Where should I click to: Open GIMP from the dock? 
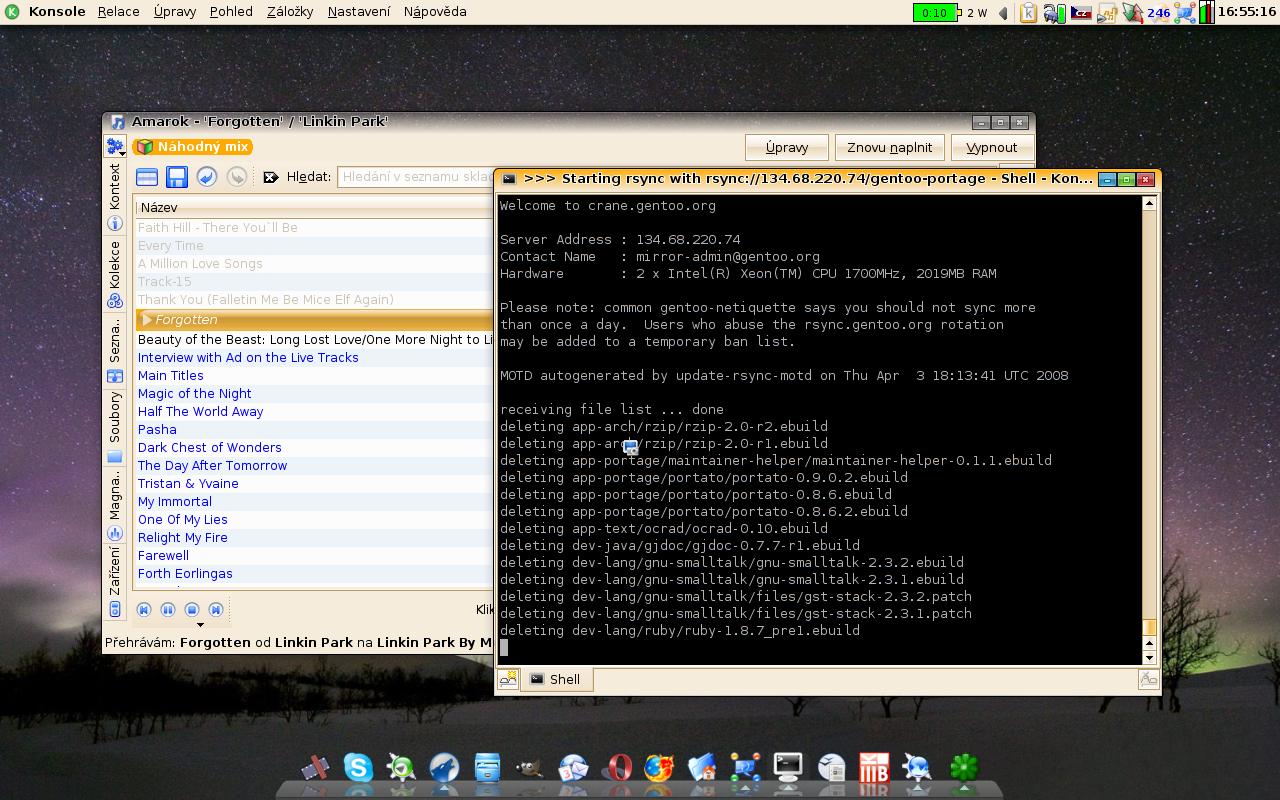529,767
